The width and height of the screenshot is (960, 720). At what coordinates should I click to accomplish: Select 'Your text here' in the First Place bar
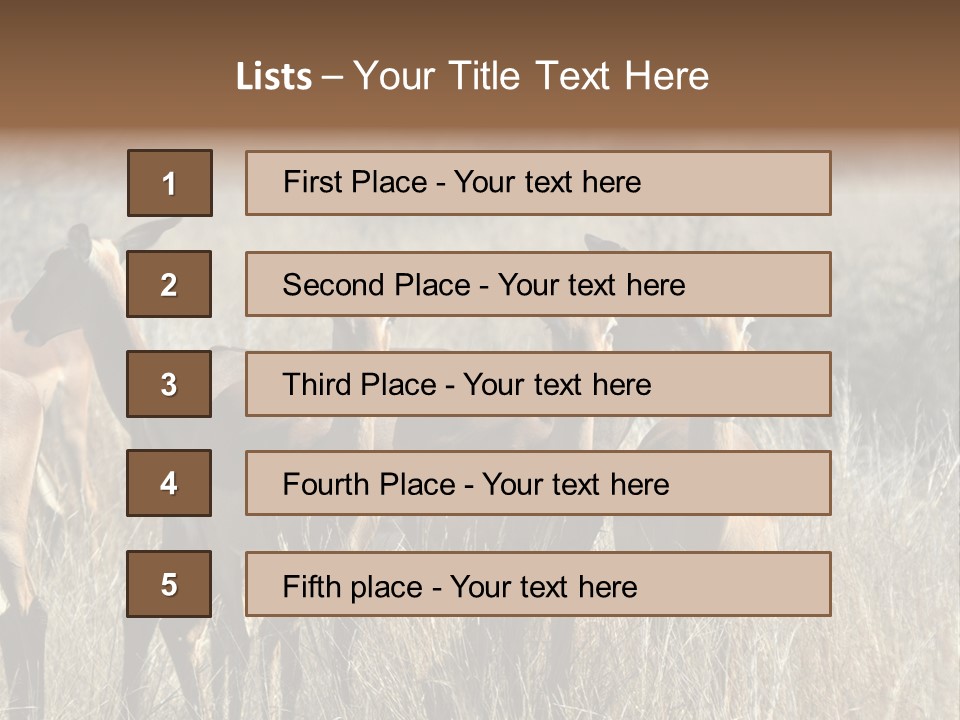pyautogui.click(x=548, y=182)
